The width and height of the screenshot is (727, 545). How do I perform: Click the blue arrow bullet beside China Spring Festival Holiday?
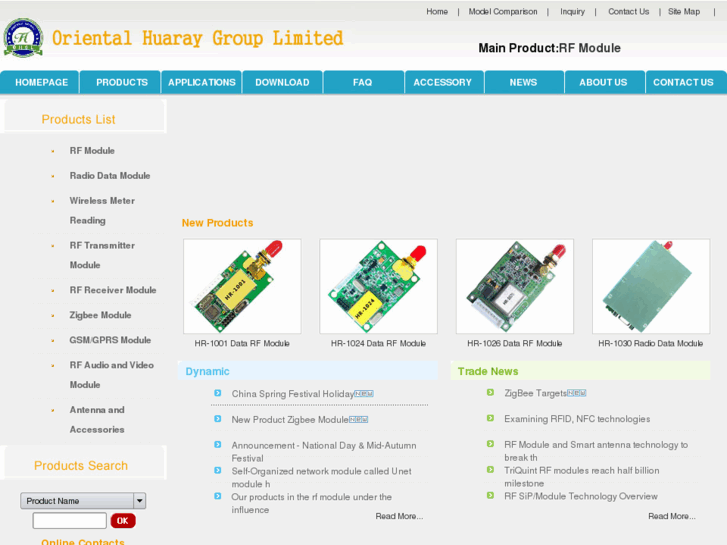[217, 393]
